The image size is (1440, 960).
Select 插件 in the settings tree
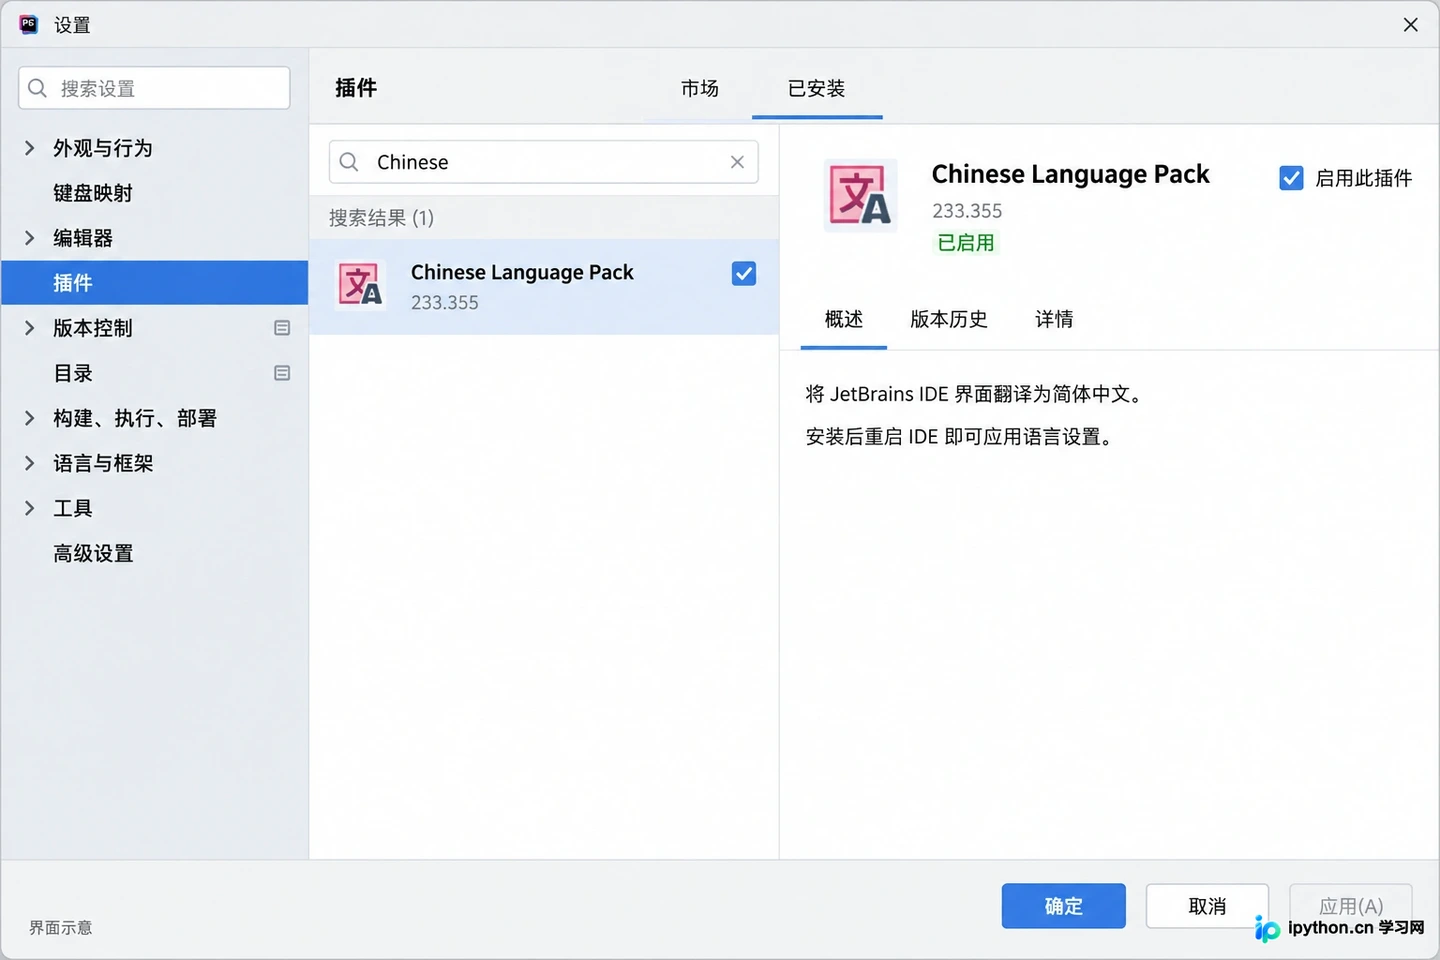(154, 283)
